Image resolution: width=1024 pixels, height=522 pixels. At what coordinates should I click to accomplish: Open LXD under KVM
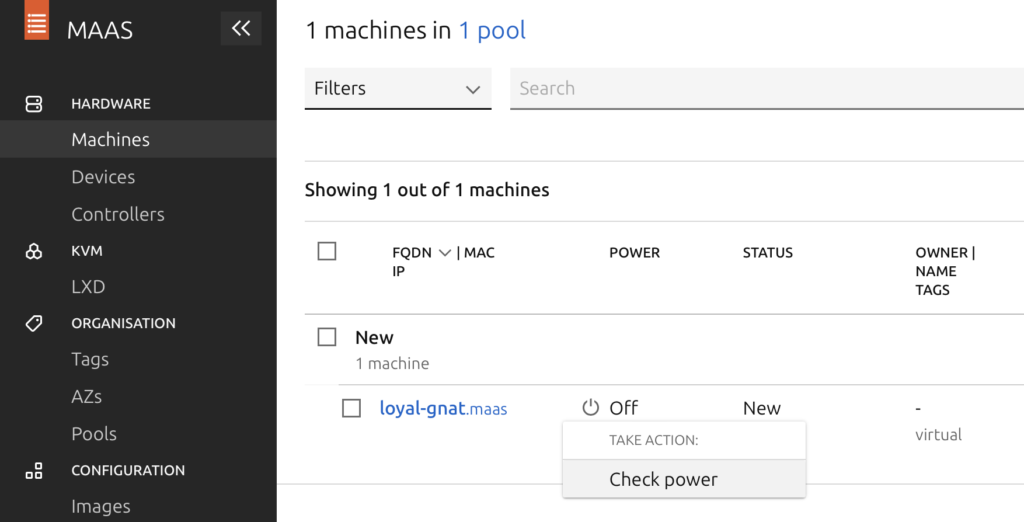(x=88, y=287)
